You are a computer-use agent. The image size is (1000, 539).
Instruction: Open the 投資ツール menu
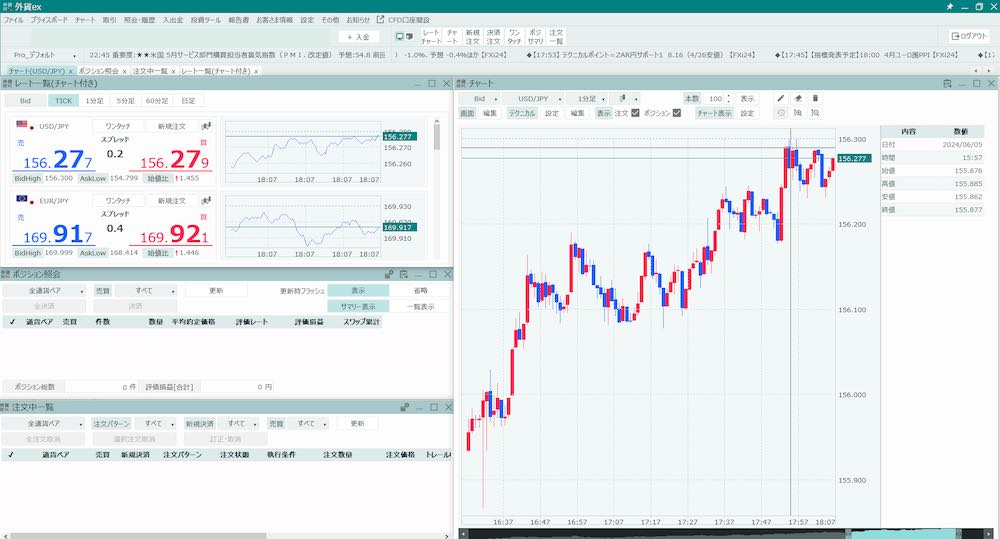(206, 20)
